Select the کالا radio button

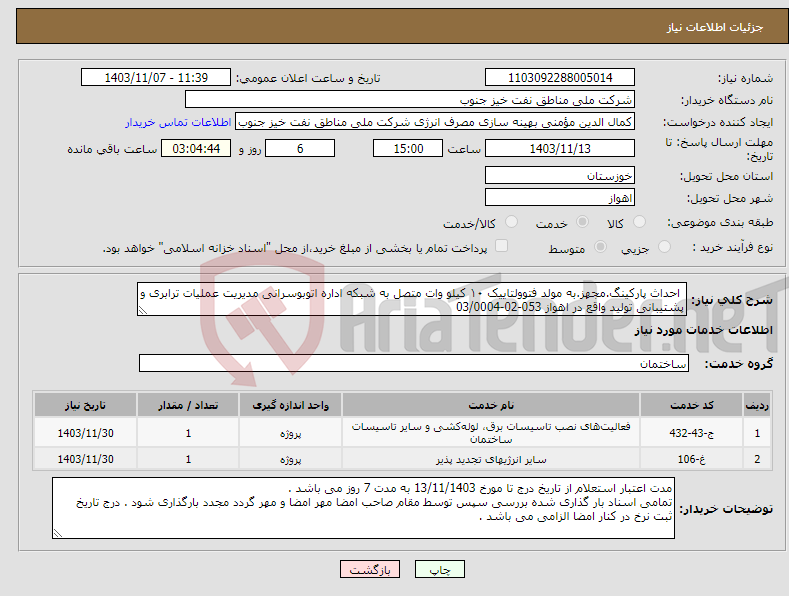point(639,222)
